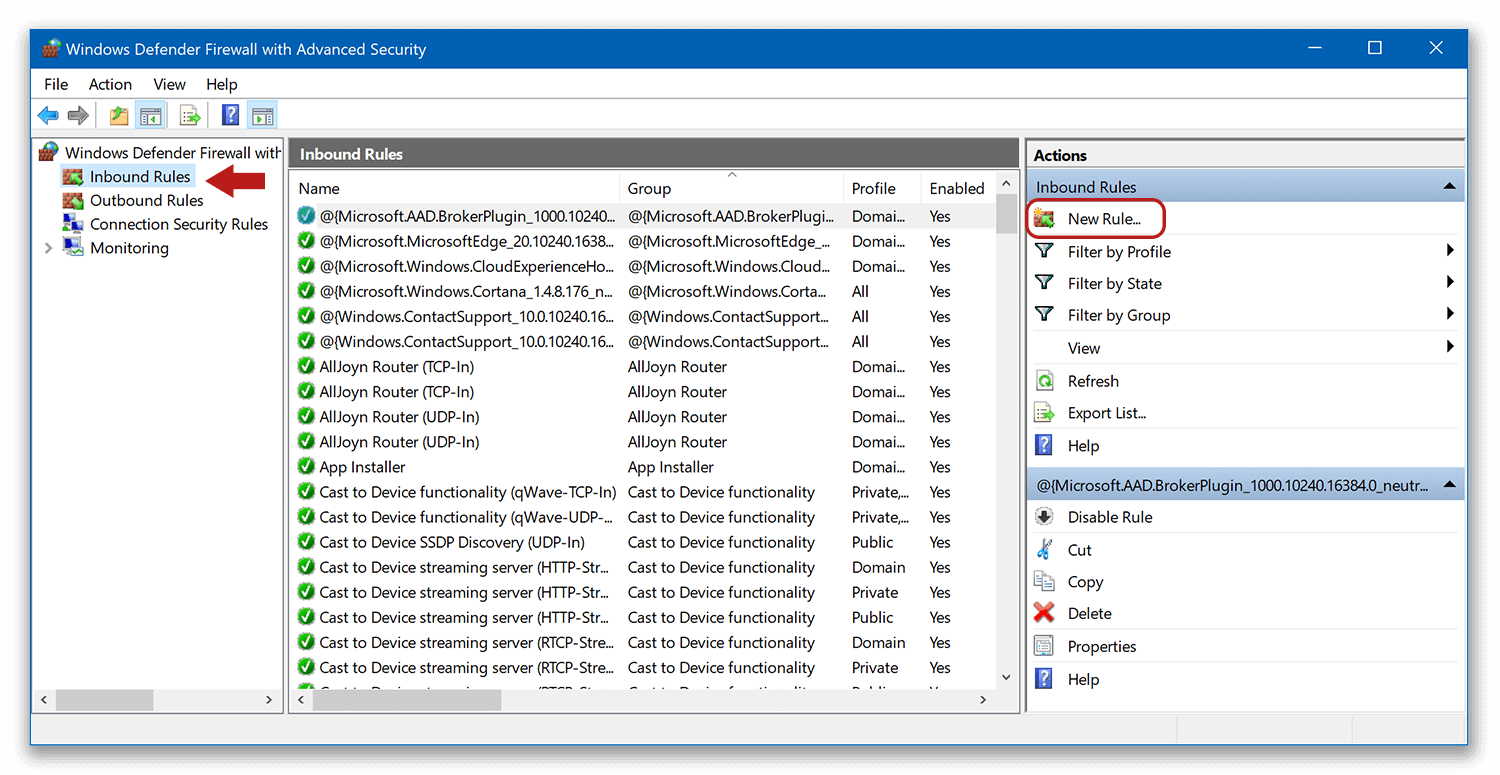The width and height of the screenshot is (1500, 775).
Task: Click the Back arrow toolbar icon
Action: [48, 116]
